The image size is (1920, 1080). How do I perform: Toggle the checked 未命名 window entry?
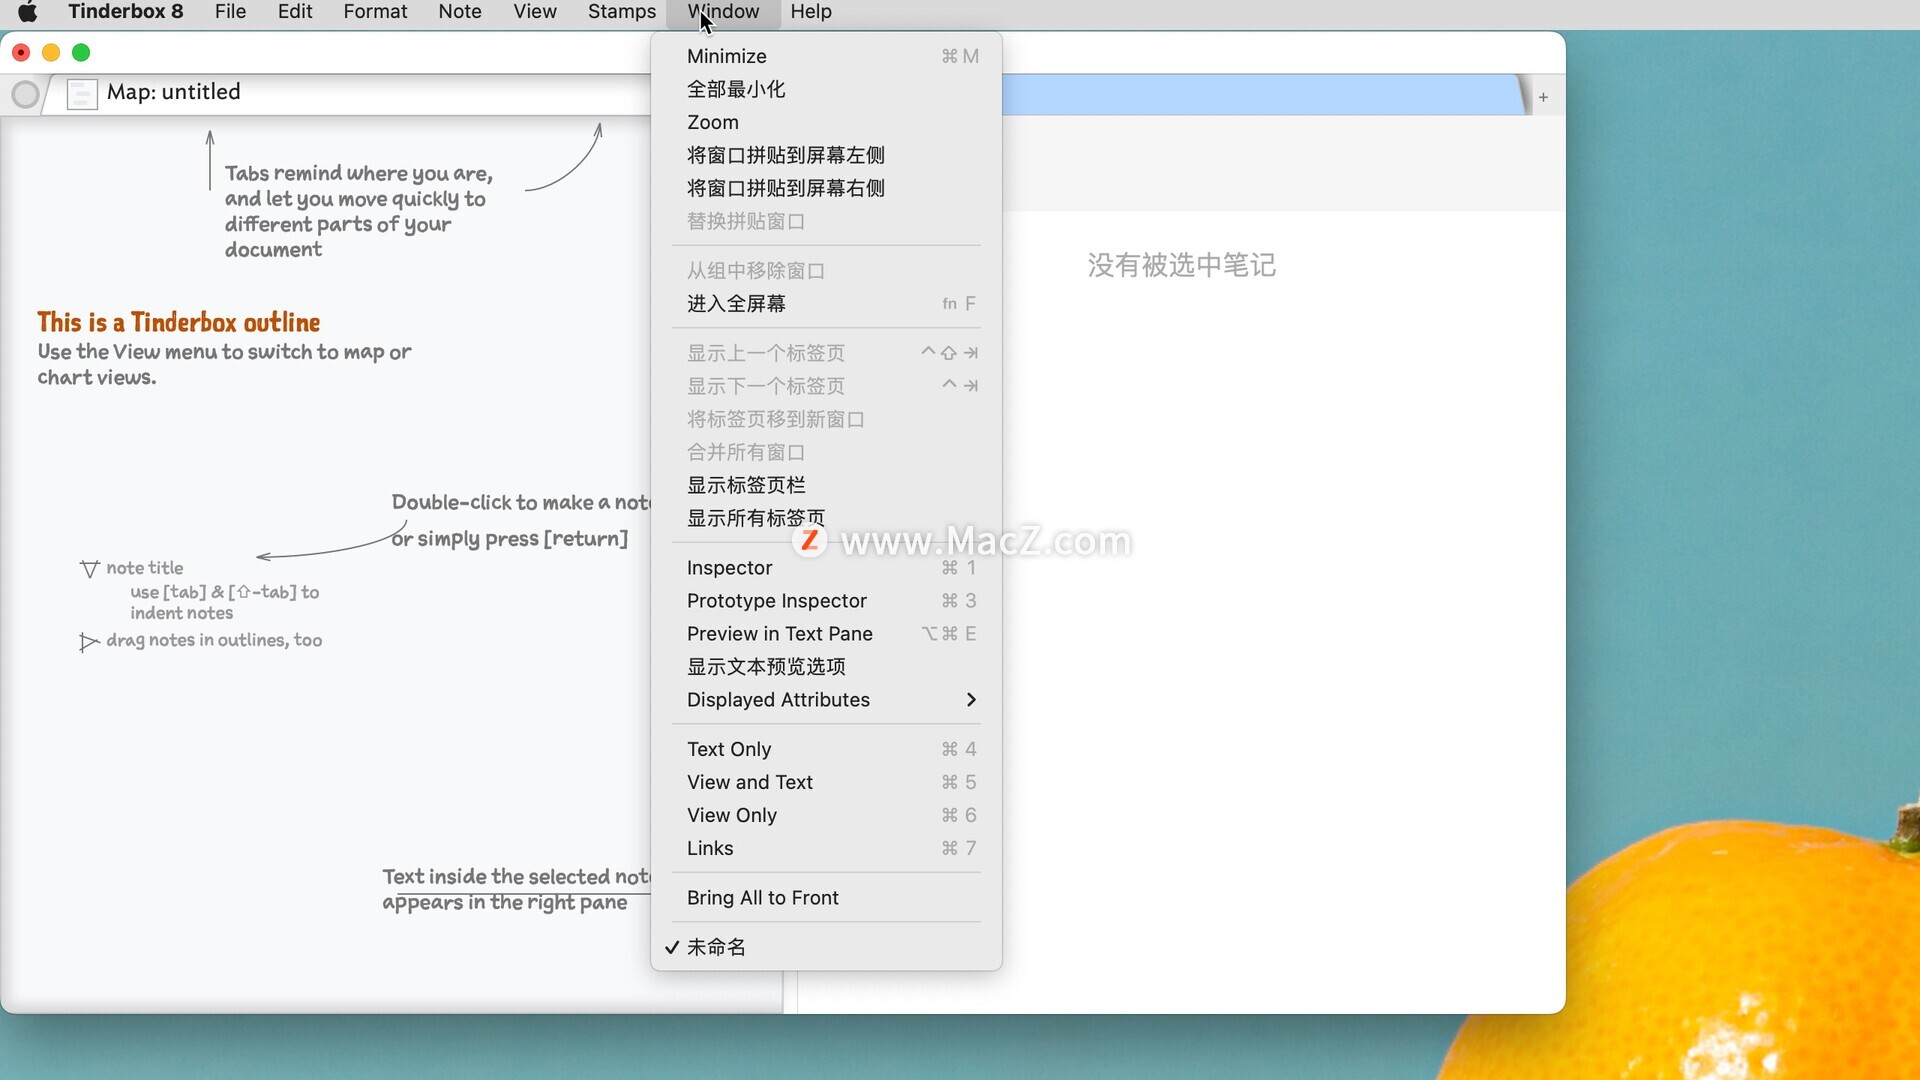point(826,947)
